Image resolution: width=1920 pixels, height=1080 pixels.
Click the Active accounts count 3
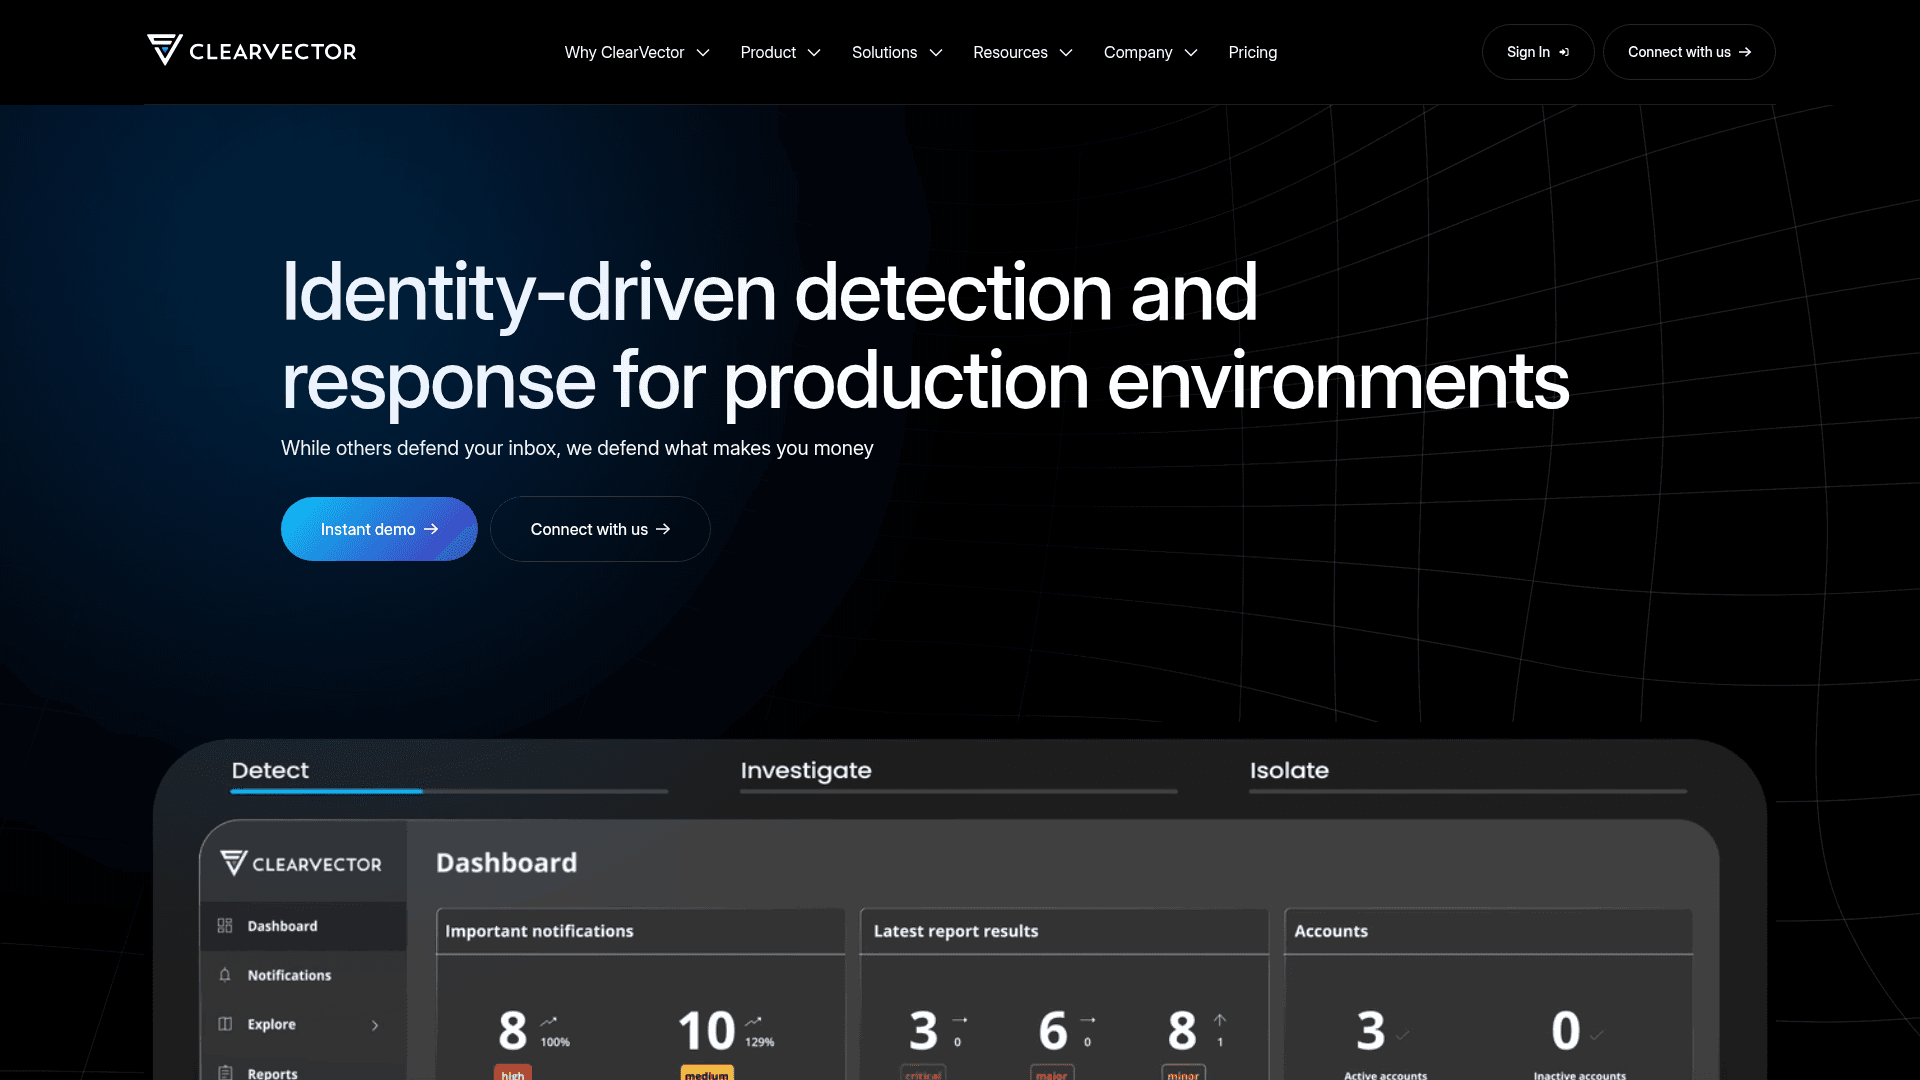[x=1370, y=1030]
